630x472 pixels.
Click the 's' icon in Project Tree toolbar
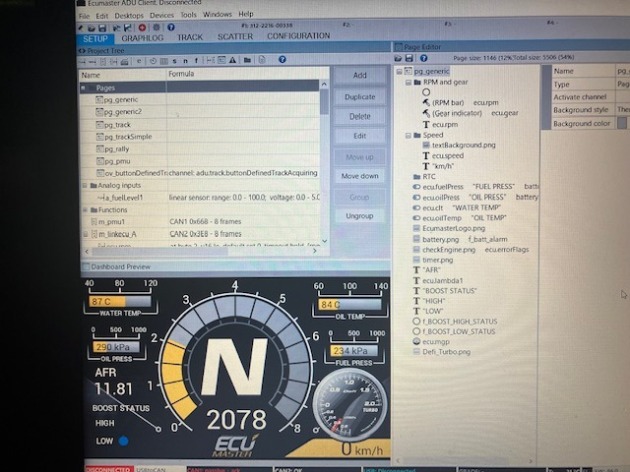(x=174, y=61)
